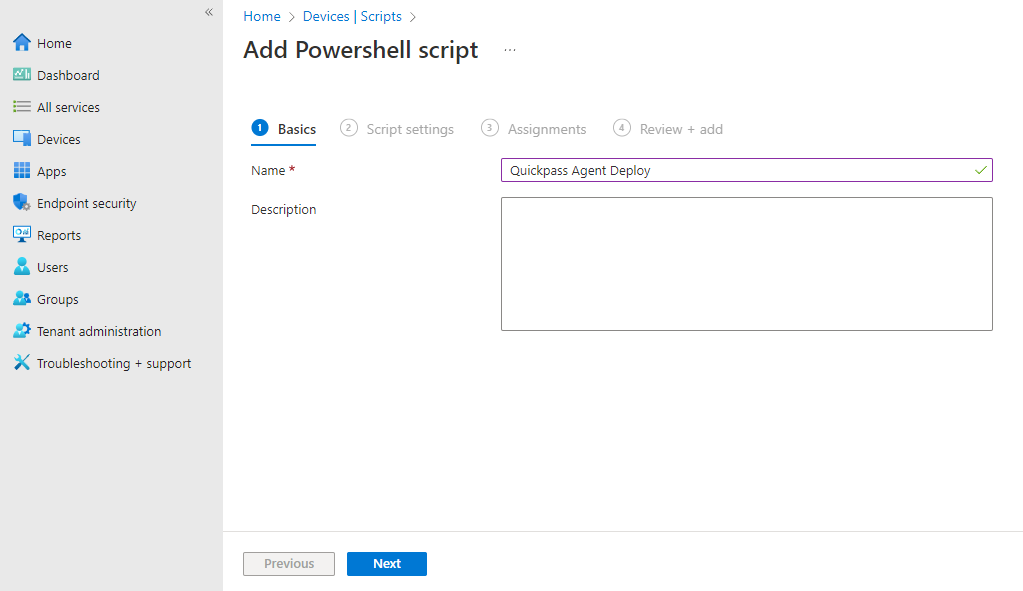Click the Previous button

click(289, 564)
